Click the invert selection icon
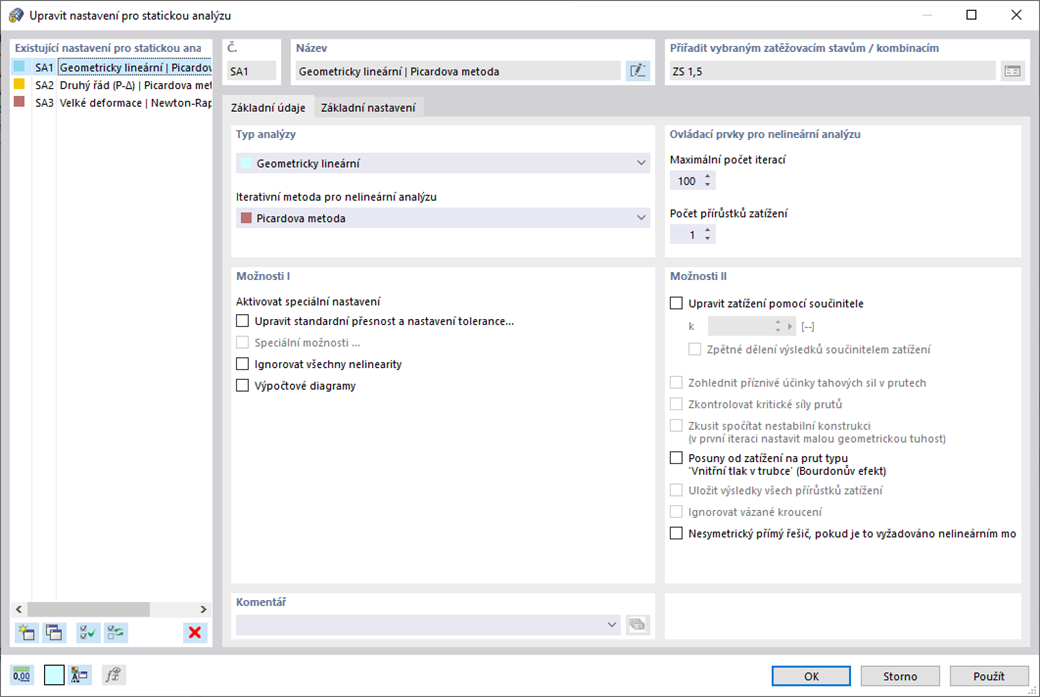The width and height of the screenshot is (1040, 697). point(117,632)
